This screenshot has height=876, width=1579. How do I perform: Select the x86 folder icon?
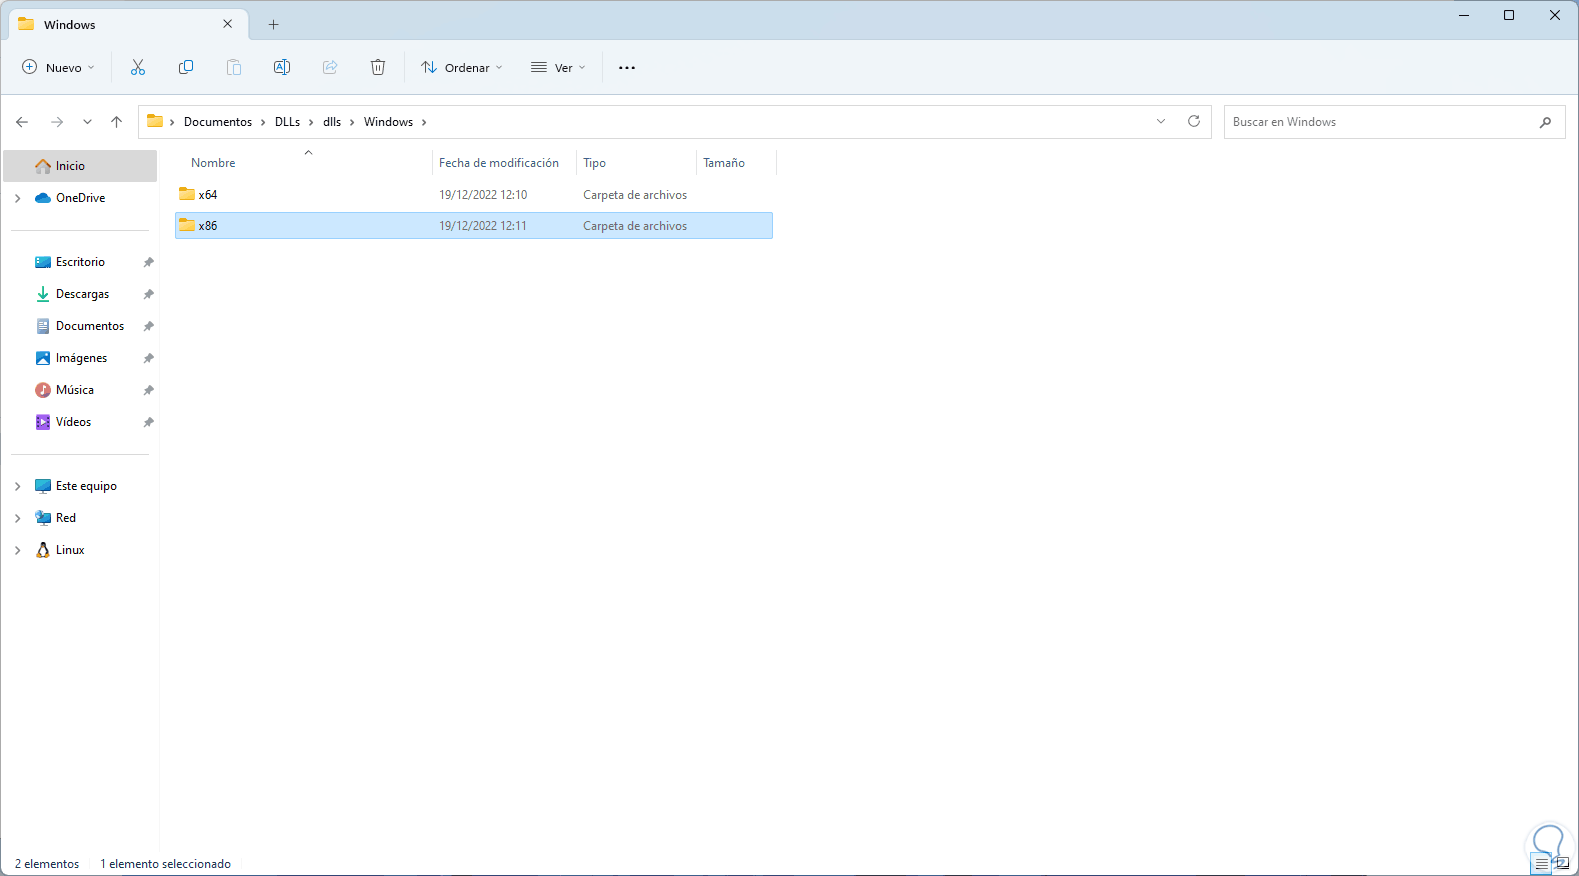pos(187,225)
